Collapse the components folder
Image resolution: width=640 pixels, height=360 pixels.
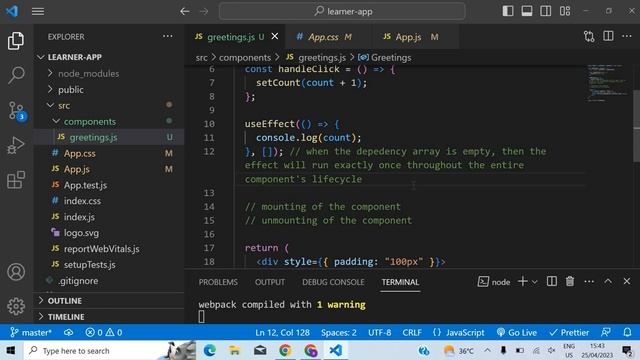tap(89, 121)
